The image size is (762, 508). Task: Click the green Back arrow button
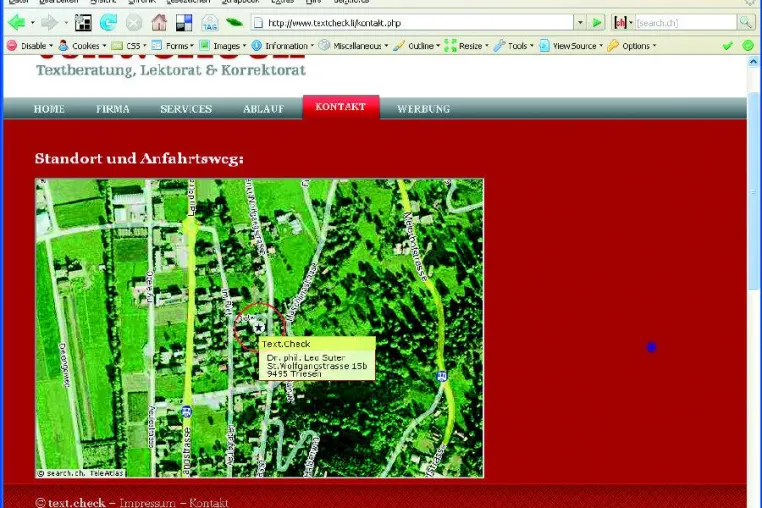17,22
